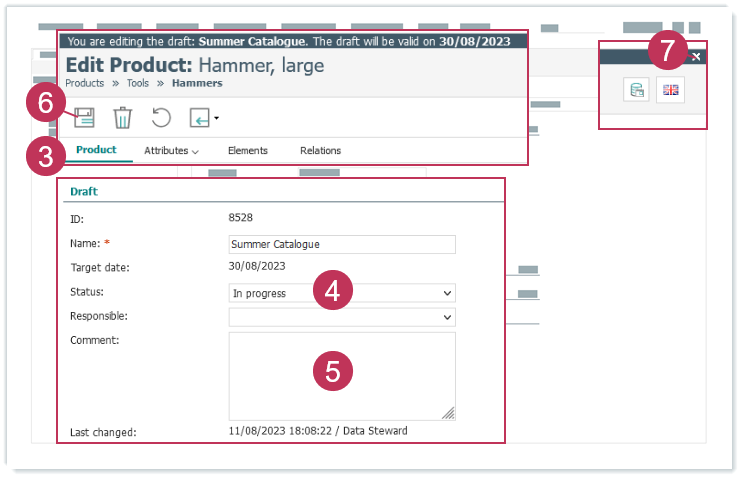The height and width of the screenshot is (479, 742).
Task: Click the UK flag language icon
Action: pyautogui.click(x=670, y=91)
